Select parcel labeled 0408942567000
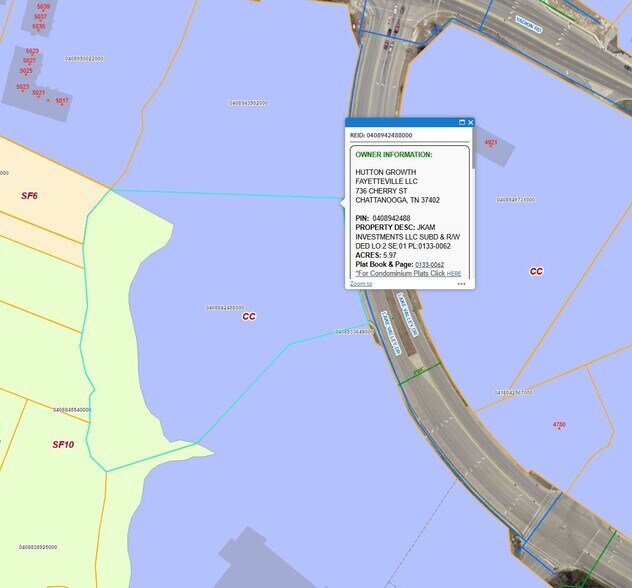The height and width of the screenshot is (588, 632). tap(514, 393)
